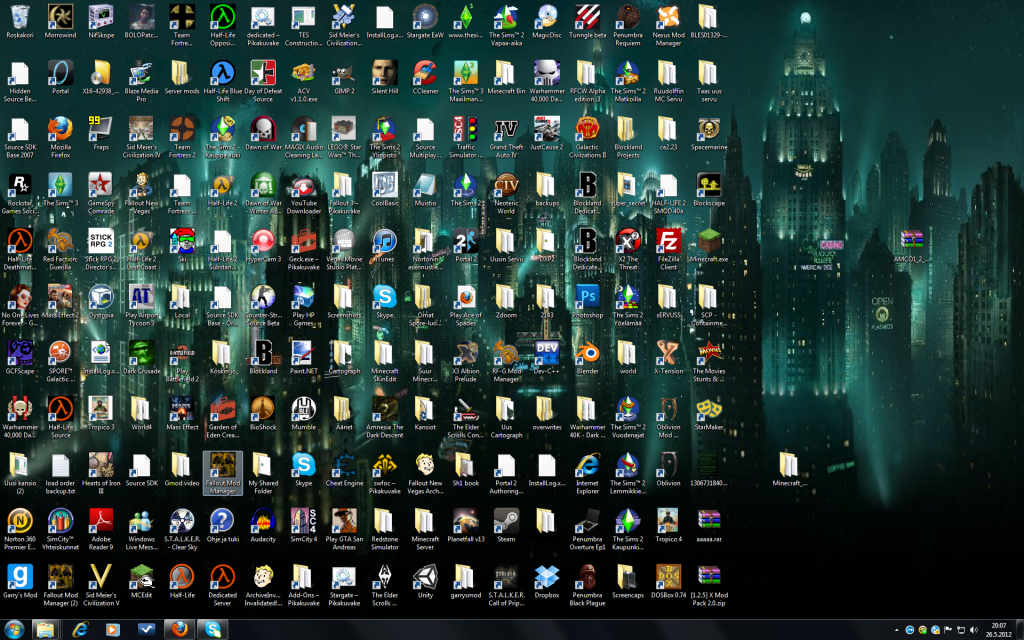This screenshot has height=640, width=1024.
Task: Select the Spacemarine icon
Action: [x=708, y=134]
